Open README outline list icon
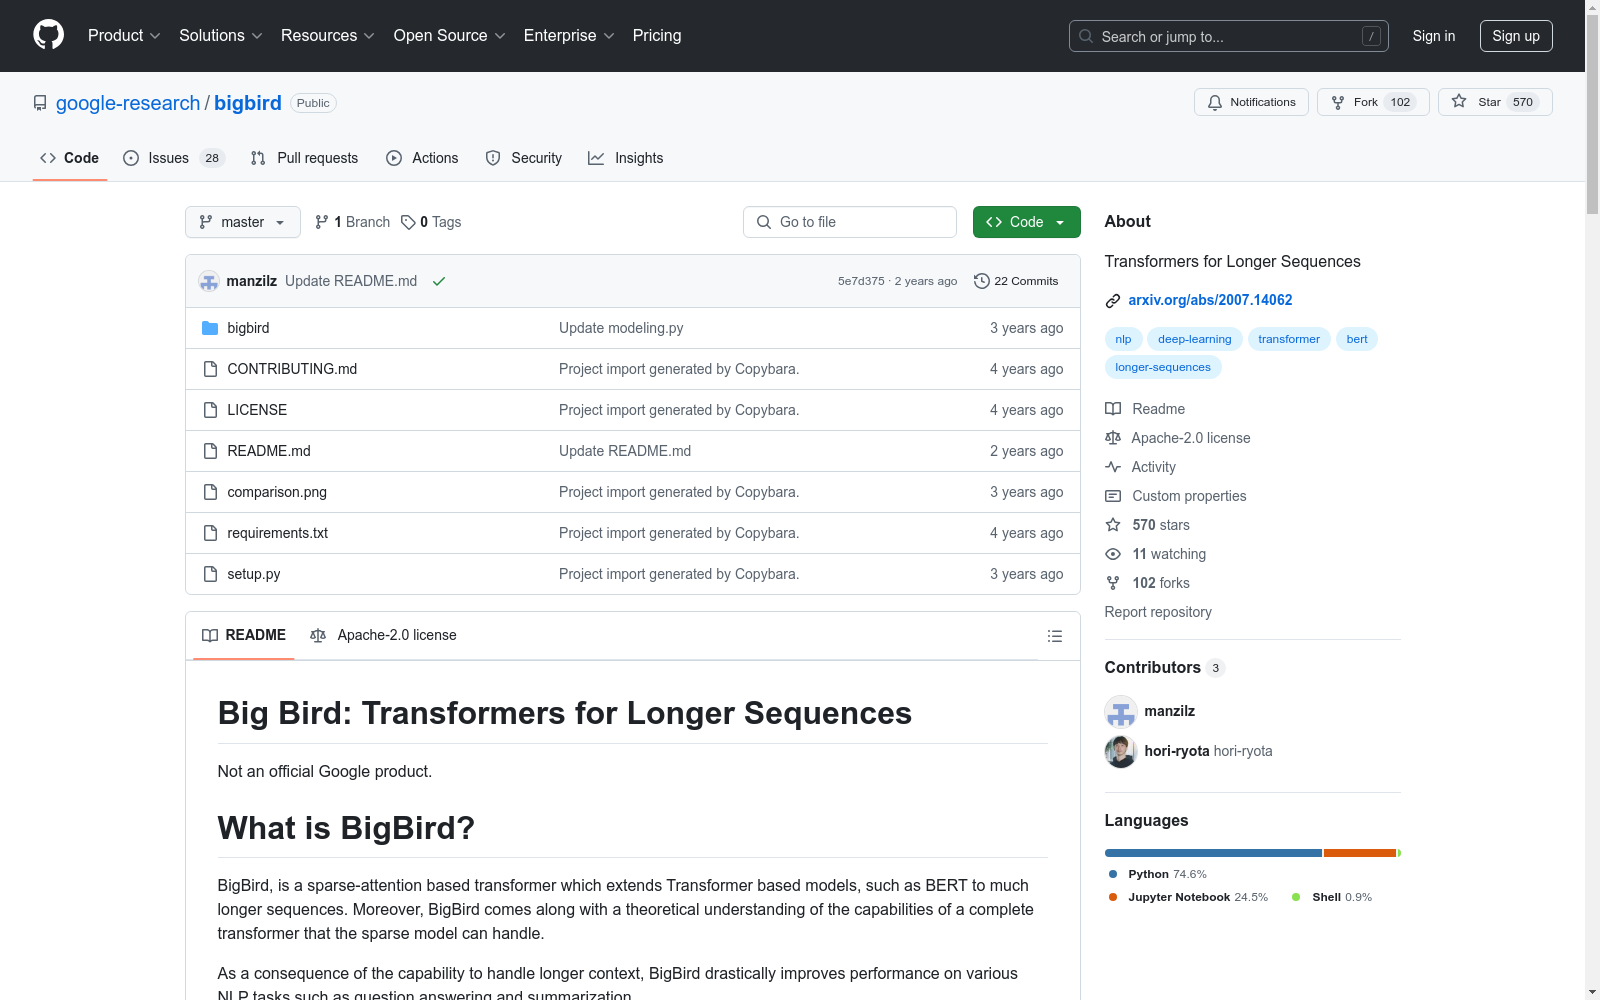Screen dimensions: 1600x1000 pos(1054,636)
